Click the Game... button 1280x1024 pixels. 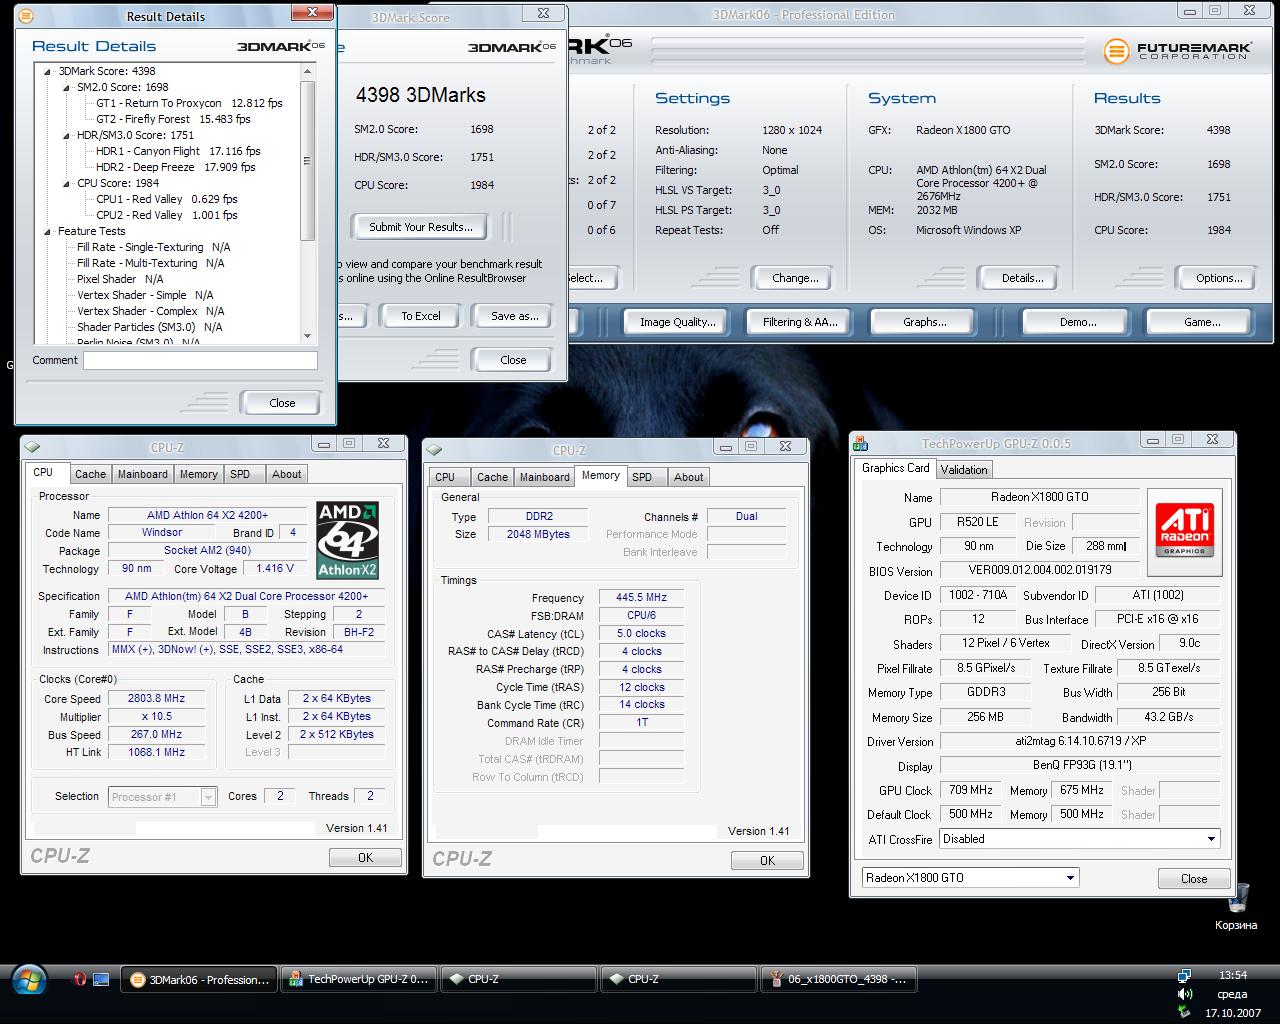tap(1202, 322)
